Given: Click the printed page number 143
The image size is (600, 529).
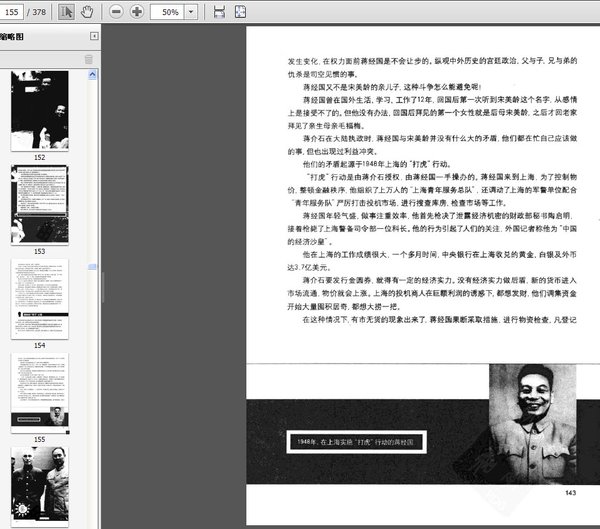Looking at the screenshot, I should click(x=571, y=493).
